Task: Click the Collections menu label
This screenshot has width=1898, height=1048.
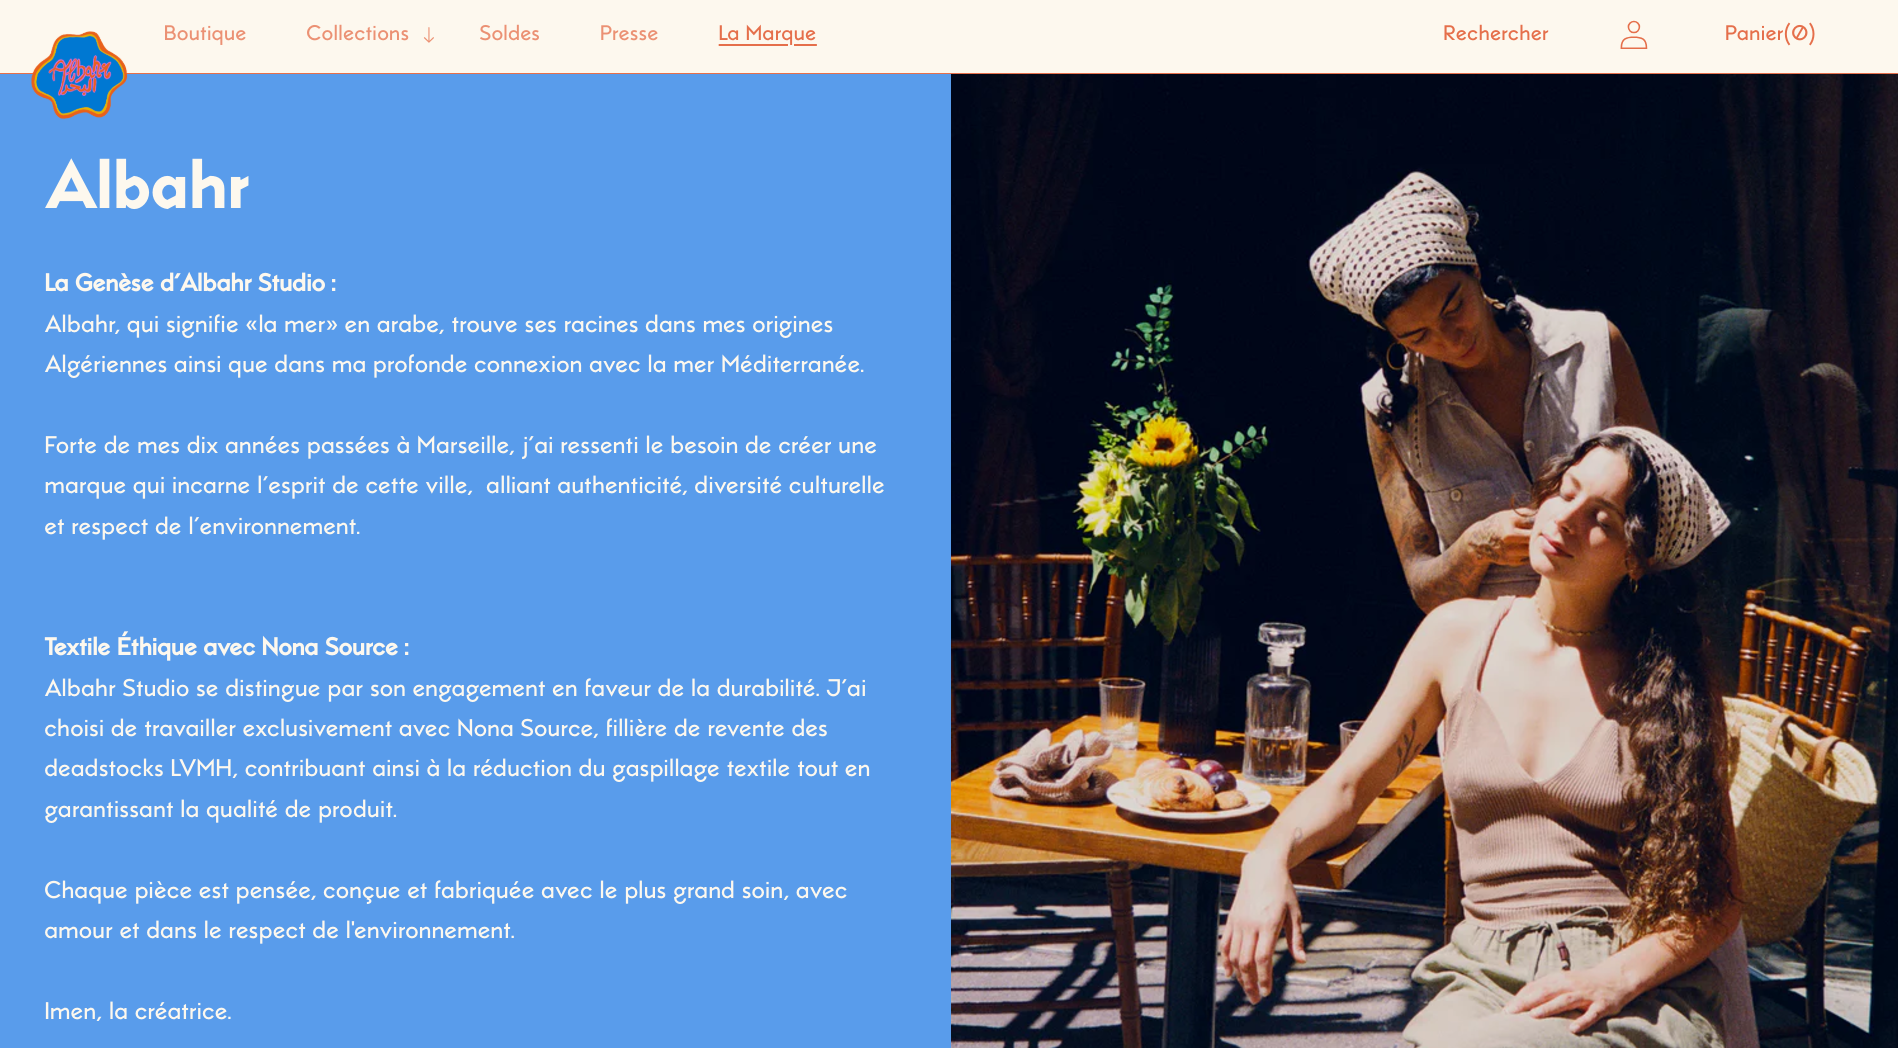Action: 357,33
